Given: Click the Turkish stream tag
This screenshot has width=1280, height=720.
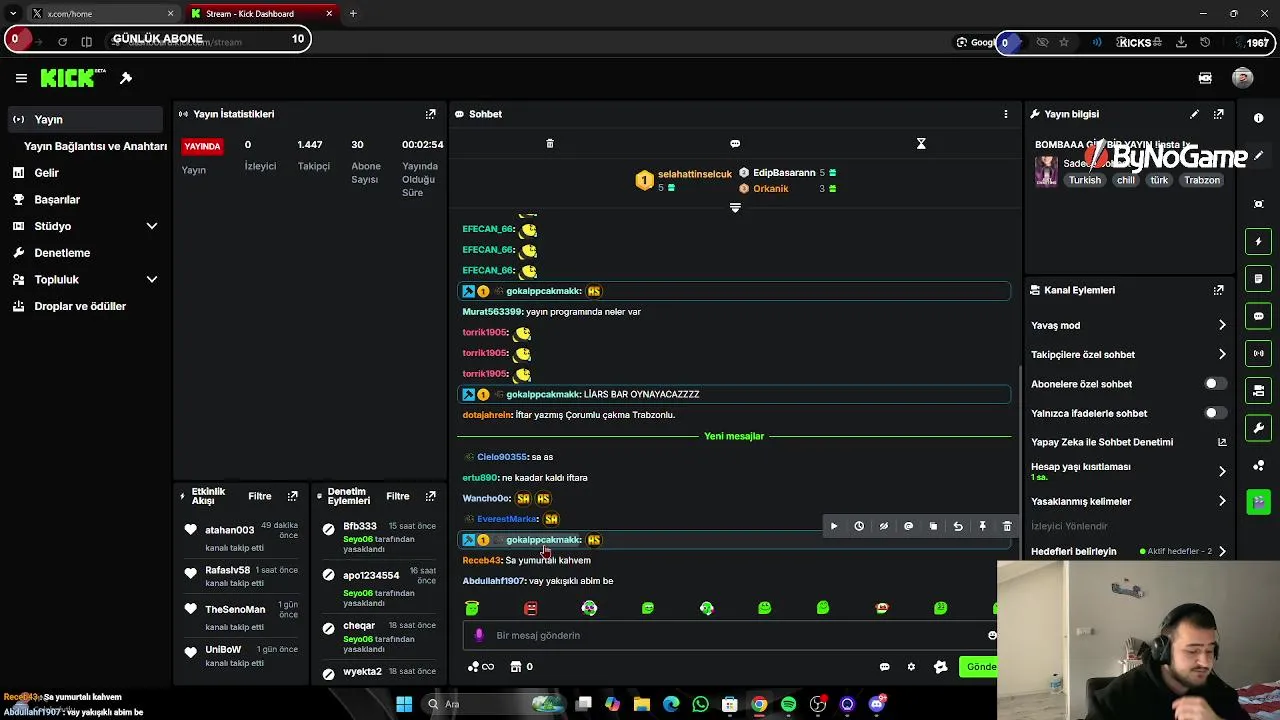Looking at the screenshot, I should coord(1084,180).
